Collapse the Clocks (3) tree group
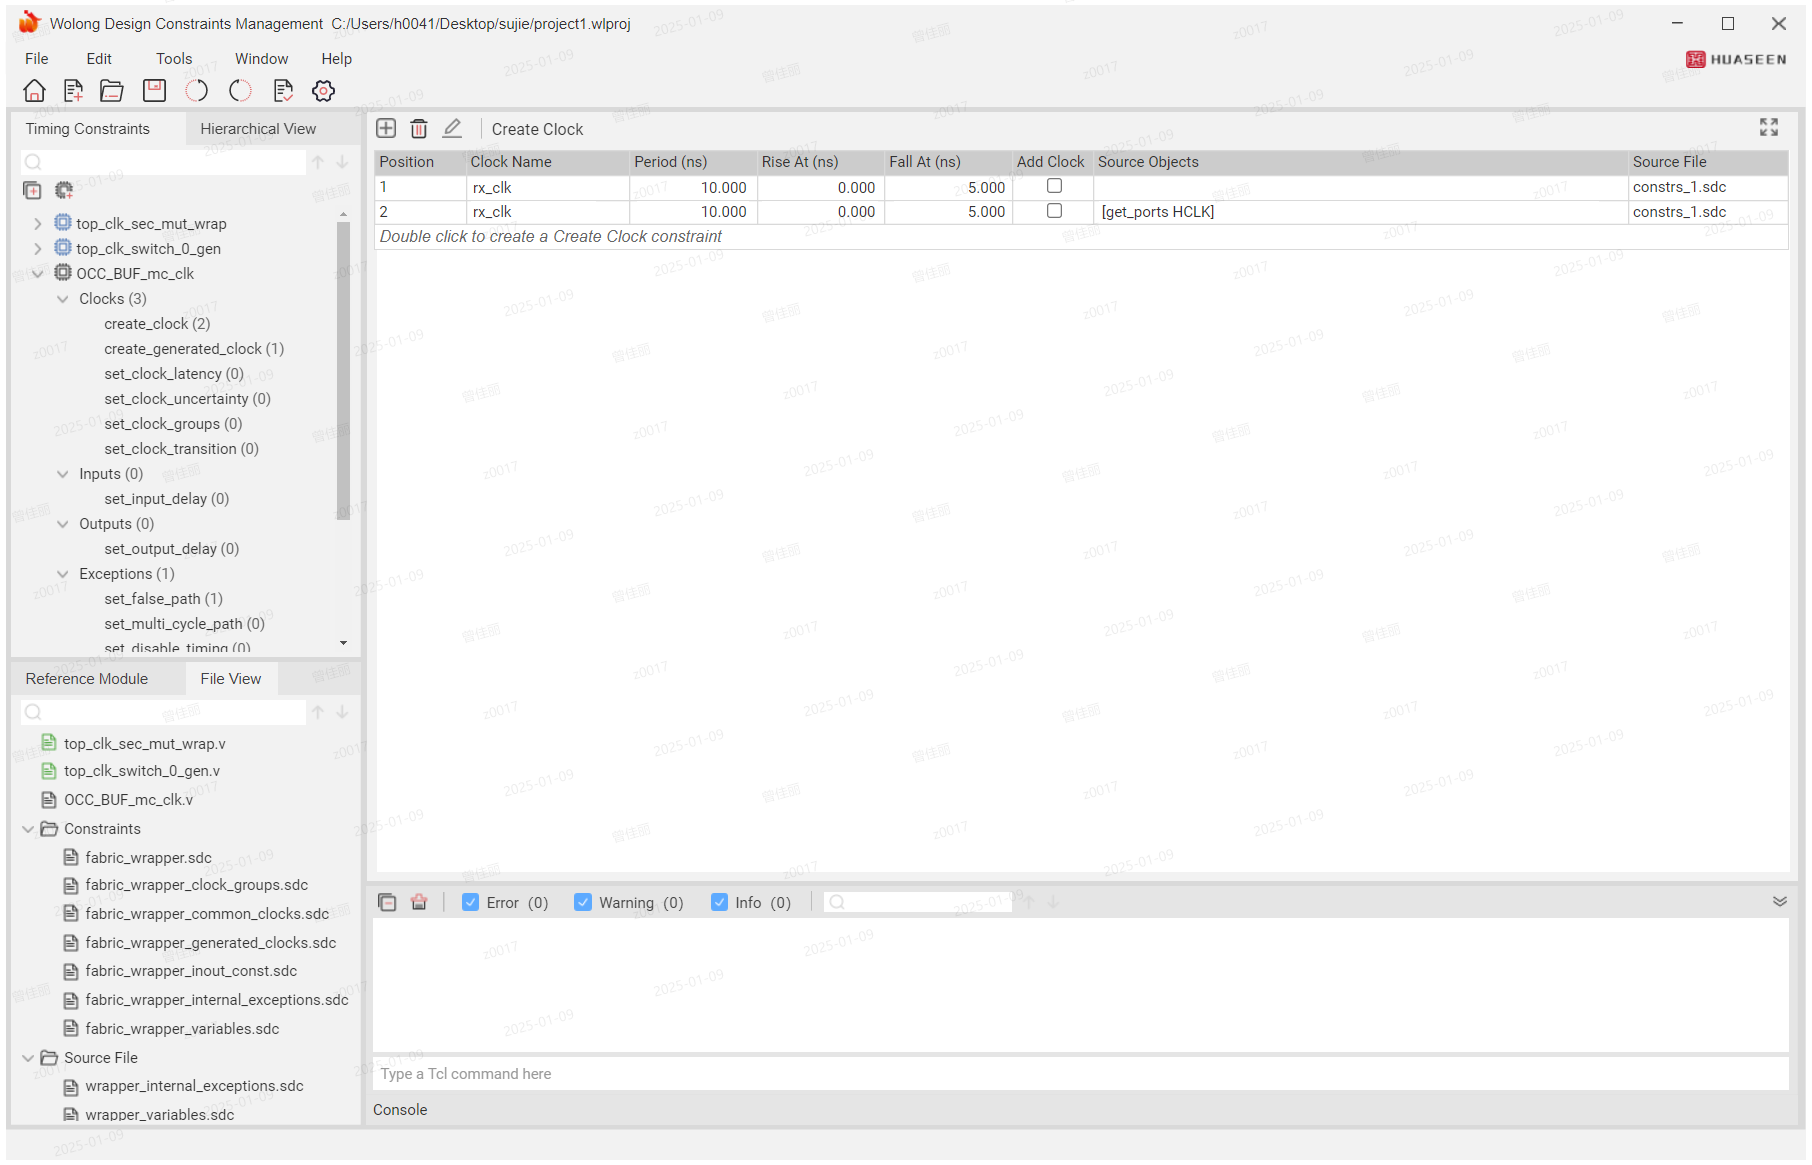 [63, 299]
